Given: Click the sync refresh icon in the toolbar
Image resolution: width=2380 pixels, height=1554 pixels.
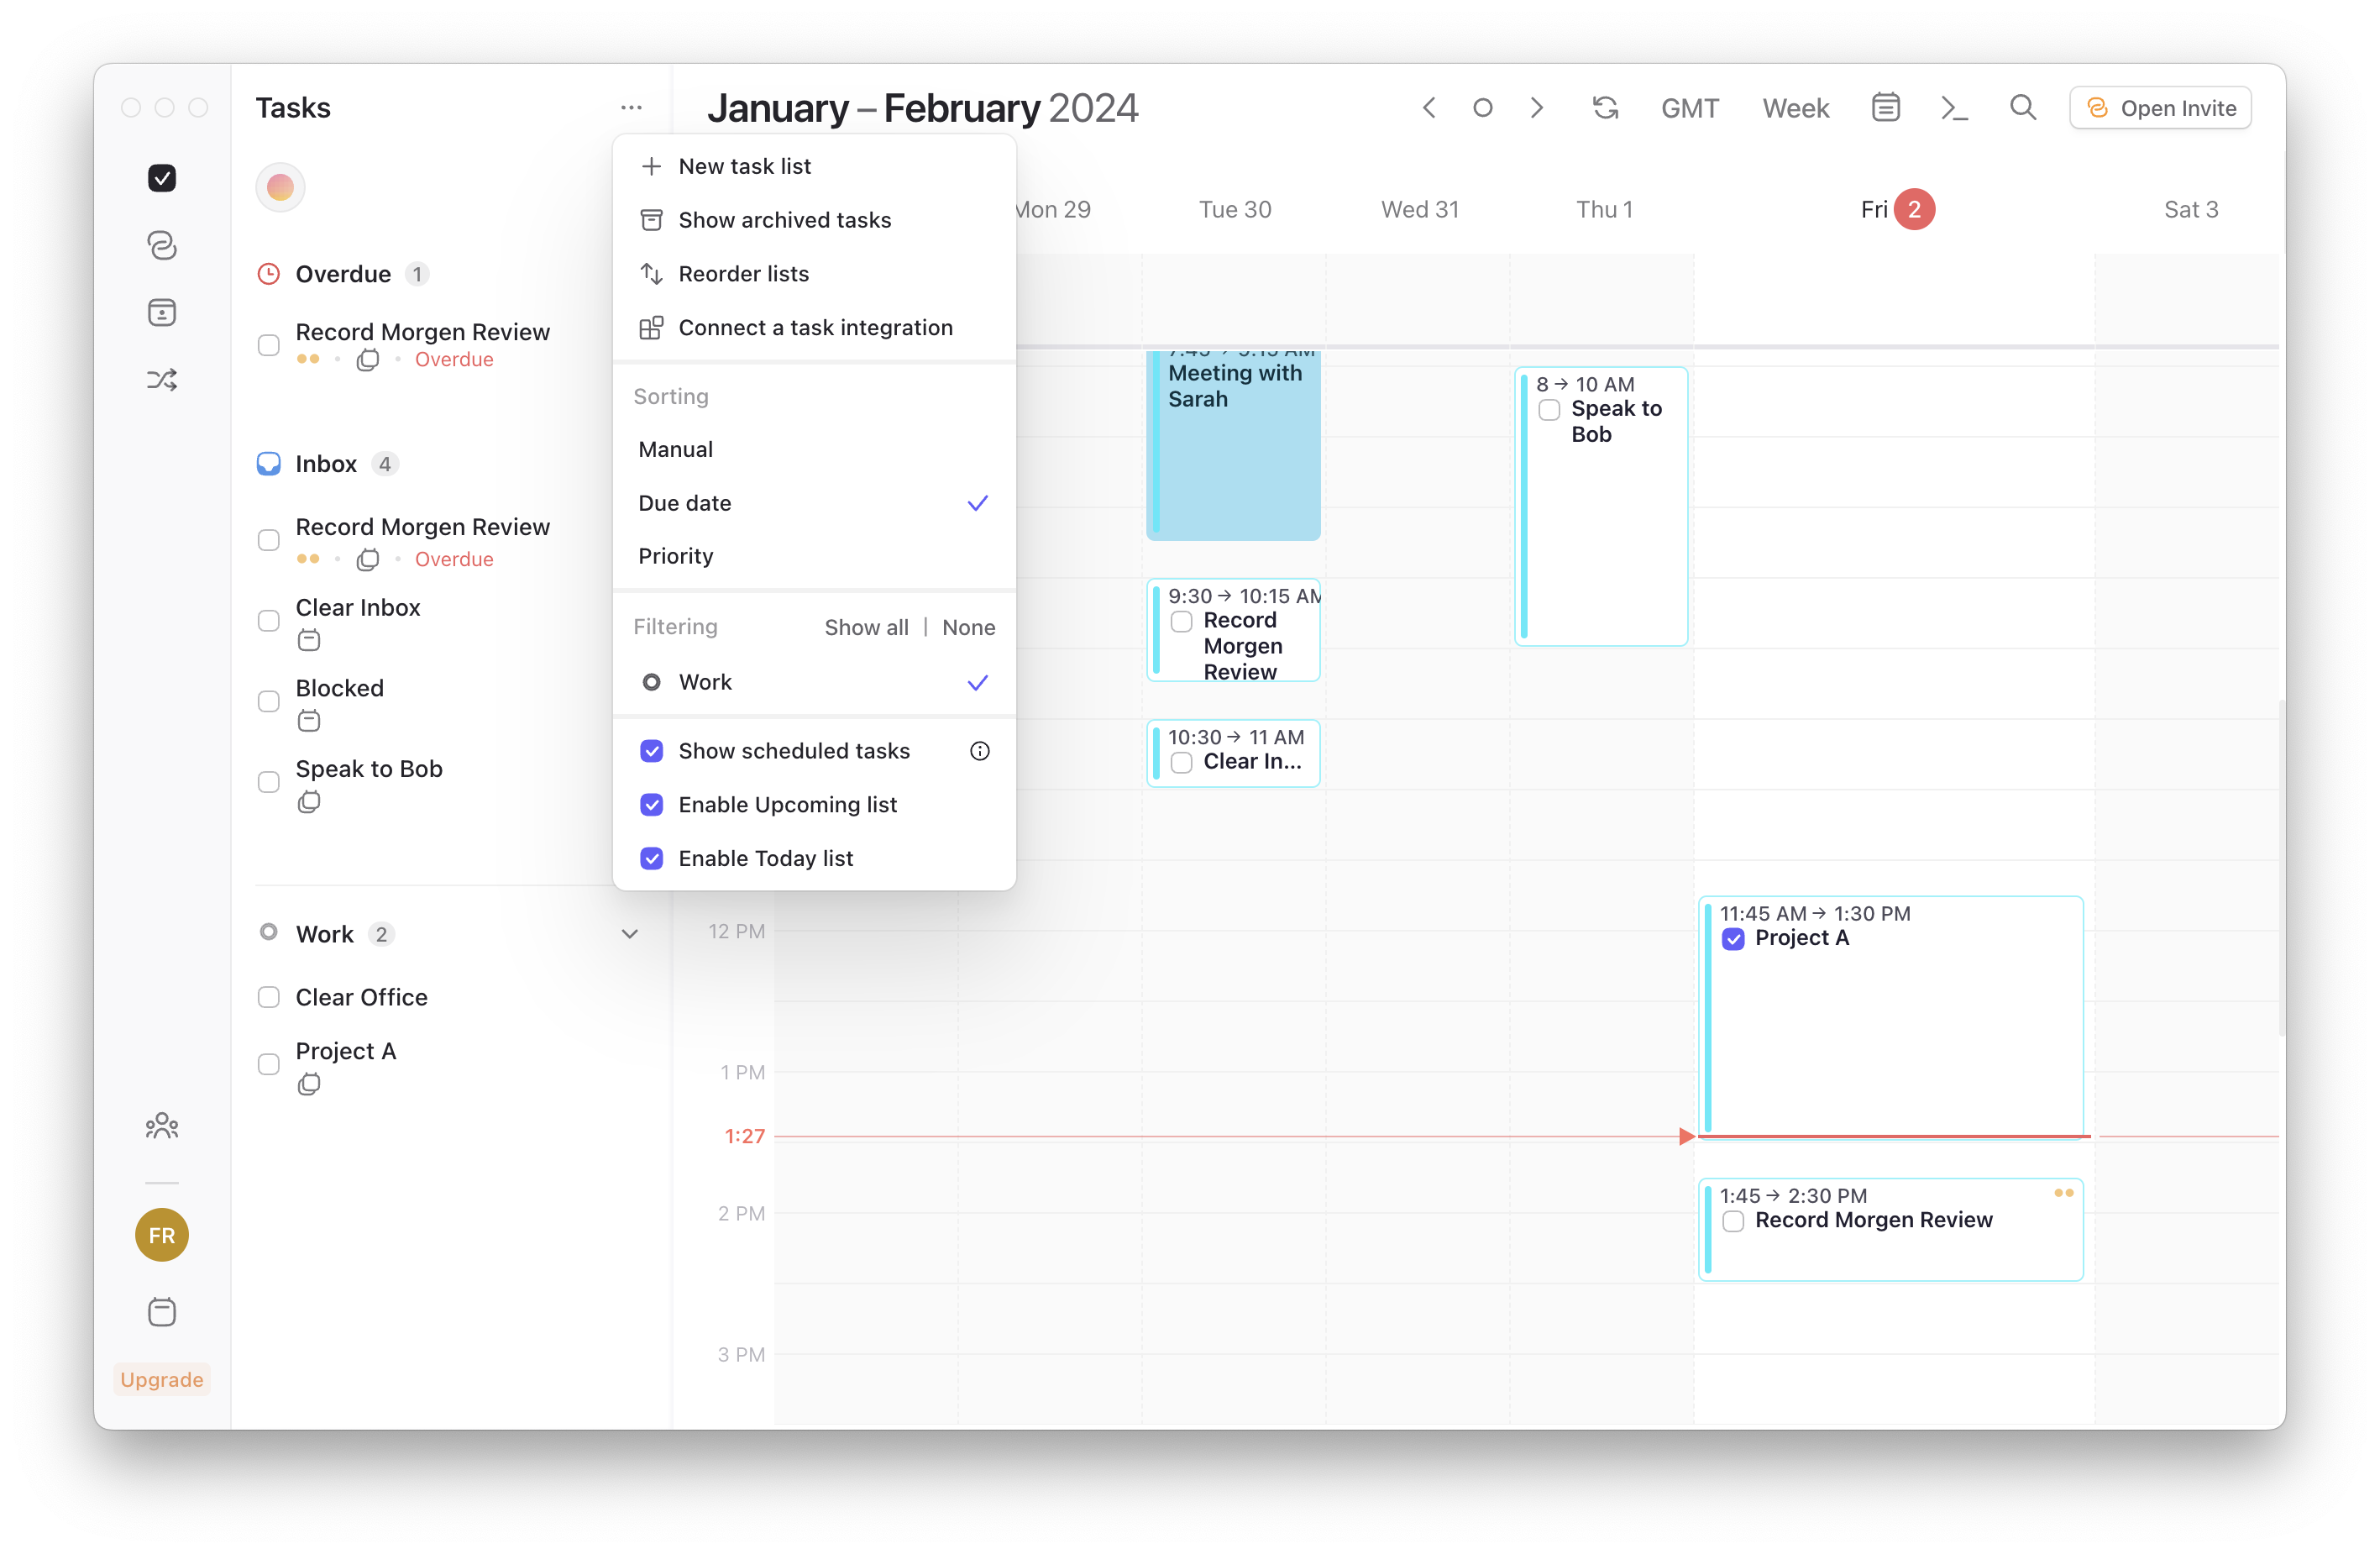Looking at the screenshot, I should (1605, 107).
